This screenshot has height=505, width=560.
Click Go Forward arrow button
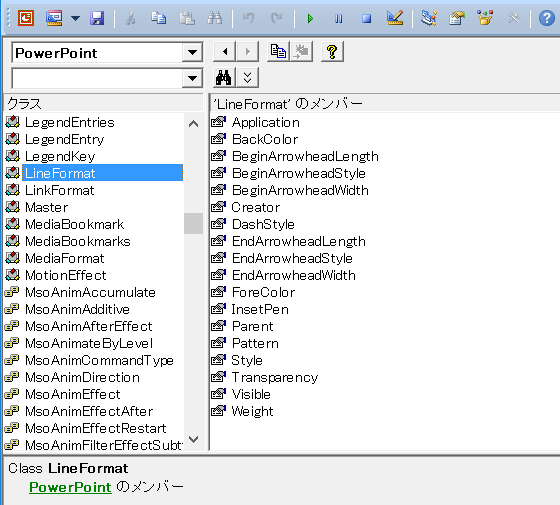[248, 52]
